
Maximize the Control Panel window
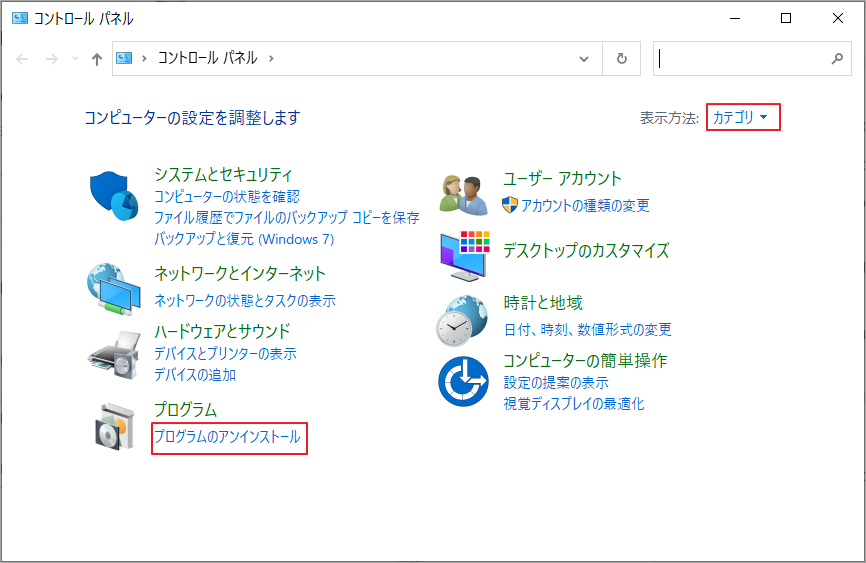[786, 18]
